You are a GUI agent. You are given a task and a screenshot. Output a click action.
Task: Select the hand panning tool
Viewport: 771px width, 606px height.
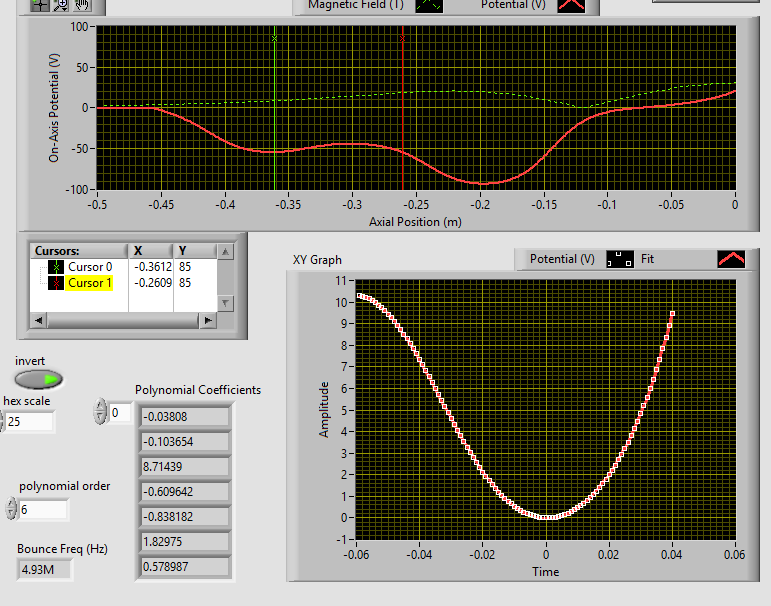pyautogui.click(x=80, y=4)
